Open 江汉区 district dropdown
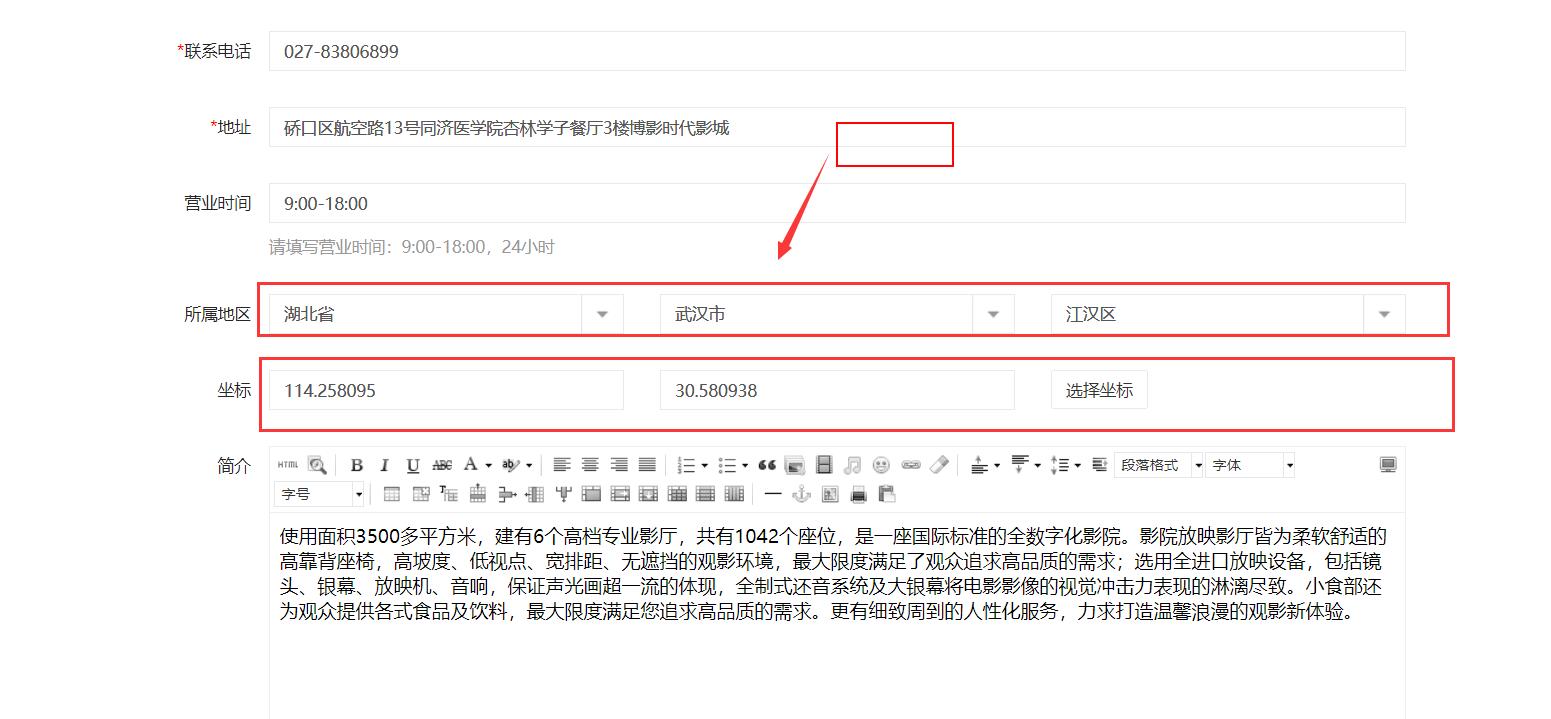The width and height of the screenshot is (1551, 719). coord(1228,314)
